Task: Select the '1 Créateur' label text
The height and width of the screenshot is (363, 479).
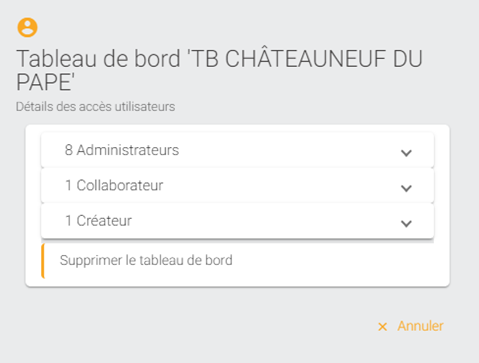Action: click(98, 221)
